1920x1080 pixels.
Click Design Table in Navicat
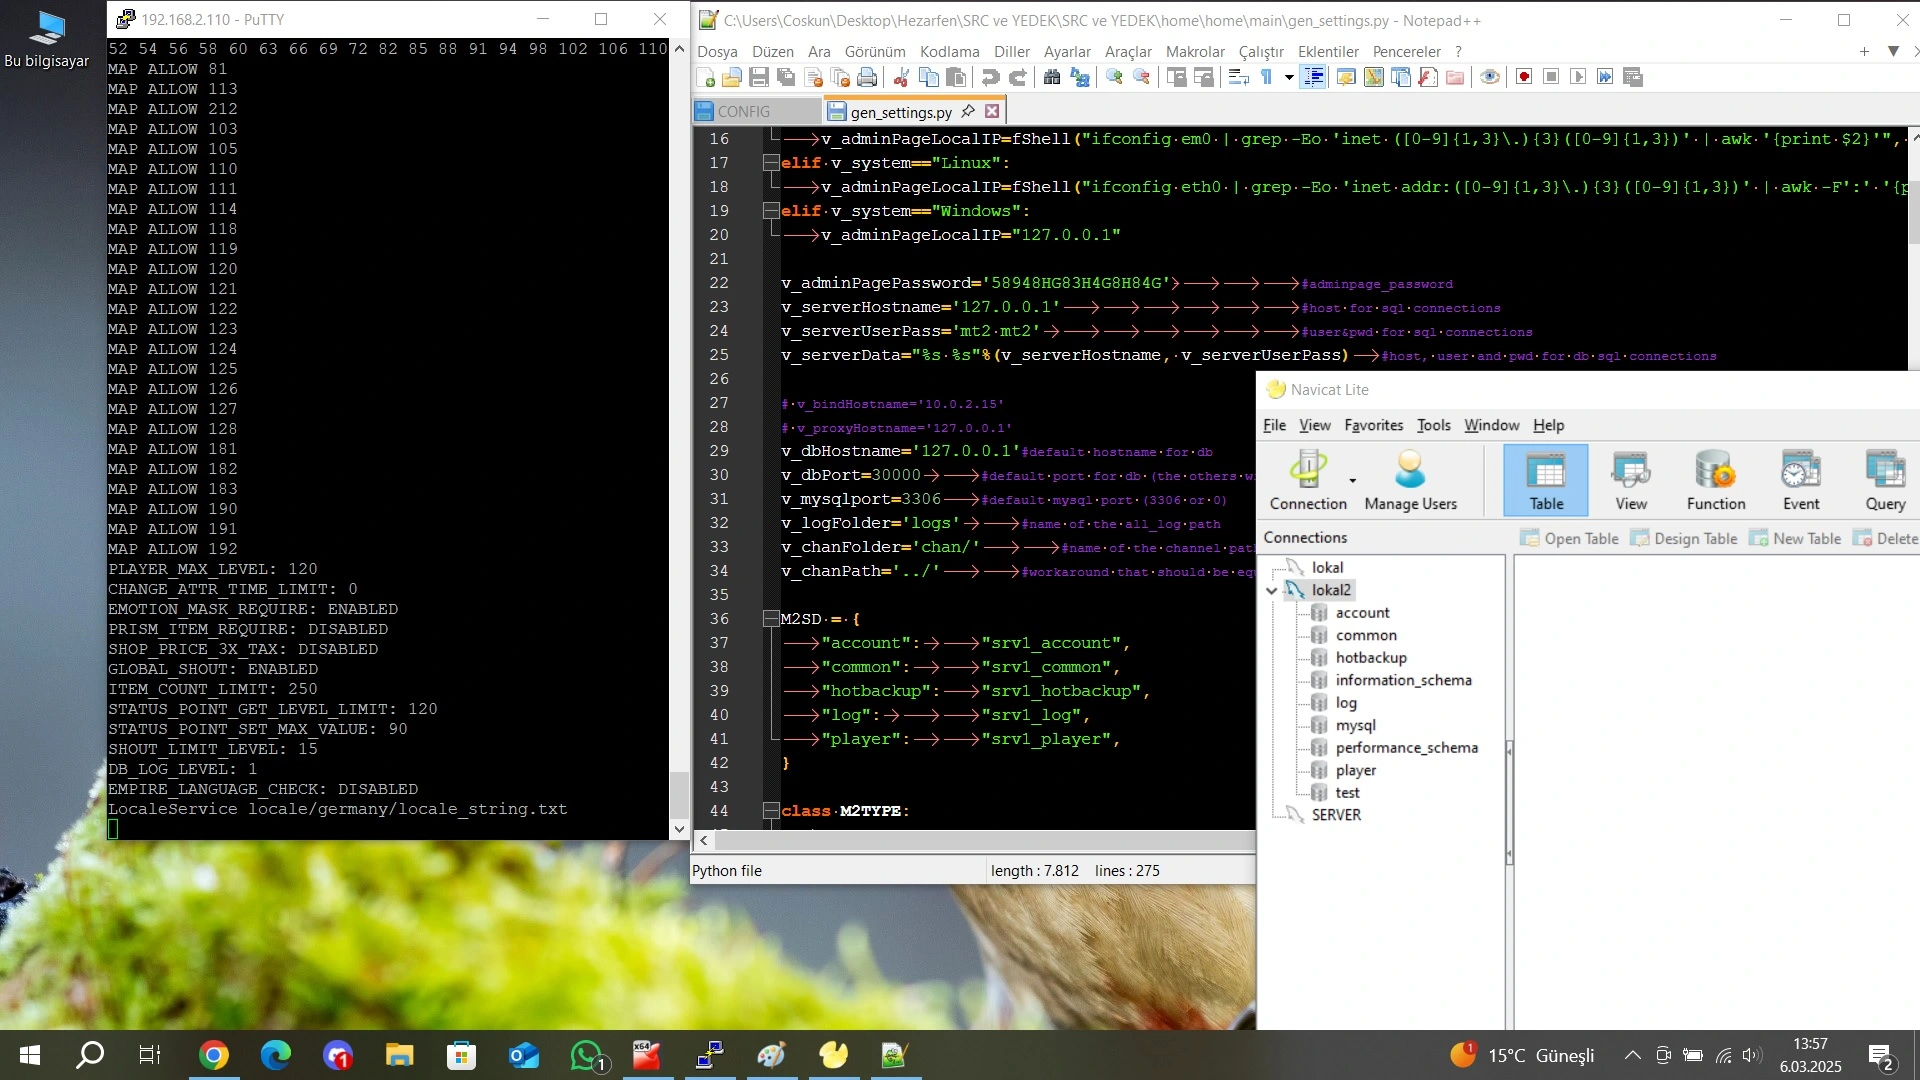[1684, 538]
